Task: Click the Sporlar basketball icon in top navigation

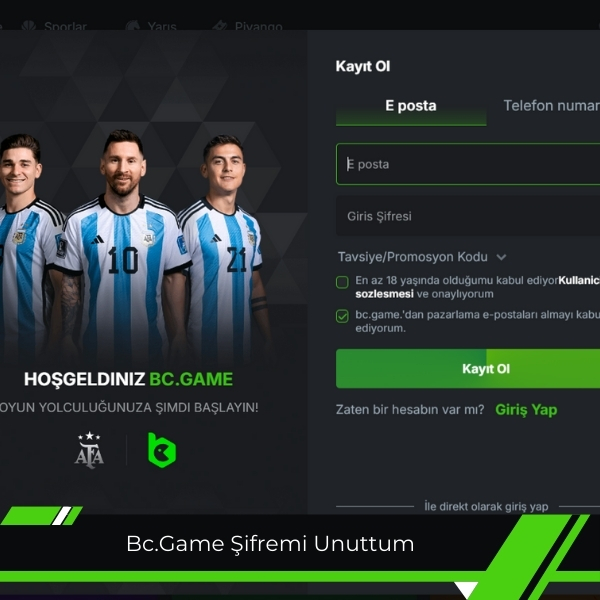Action: click(x=29, y=26)
